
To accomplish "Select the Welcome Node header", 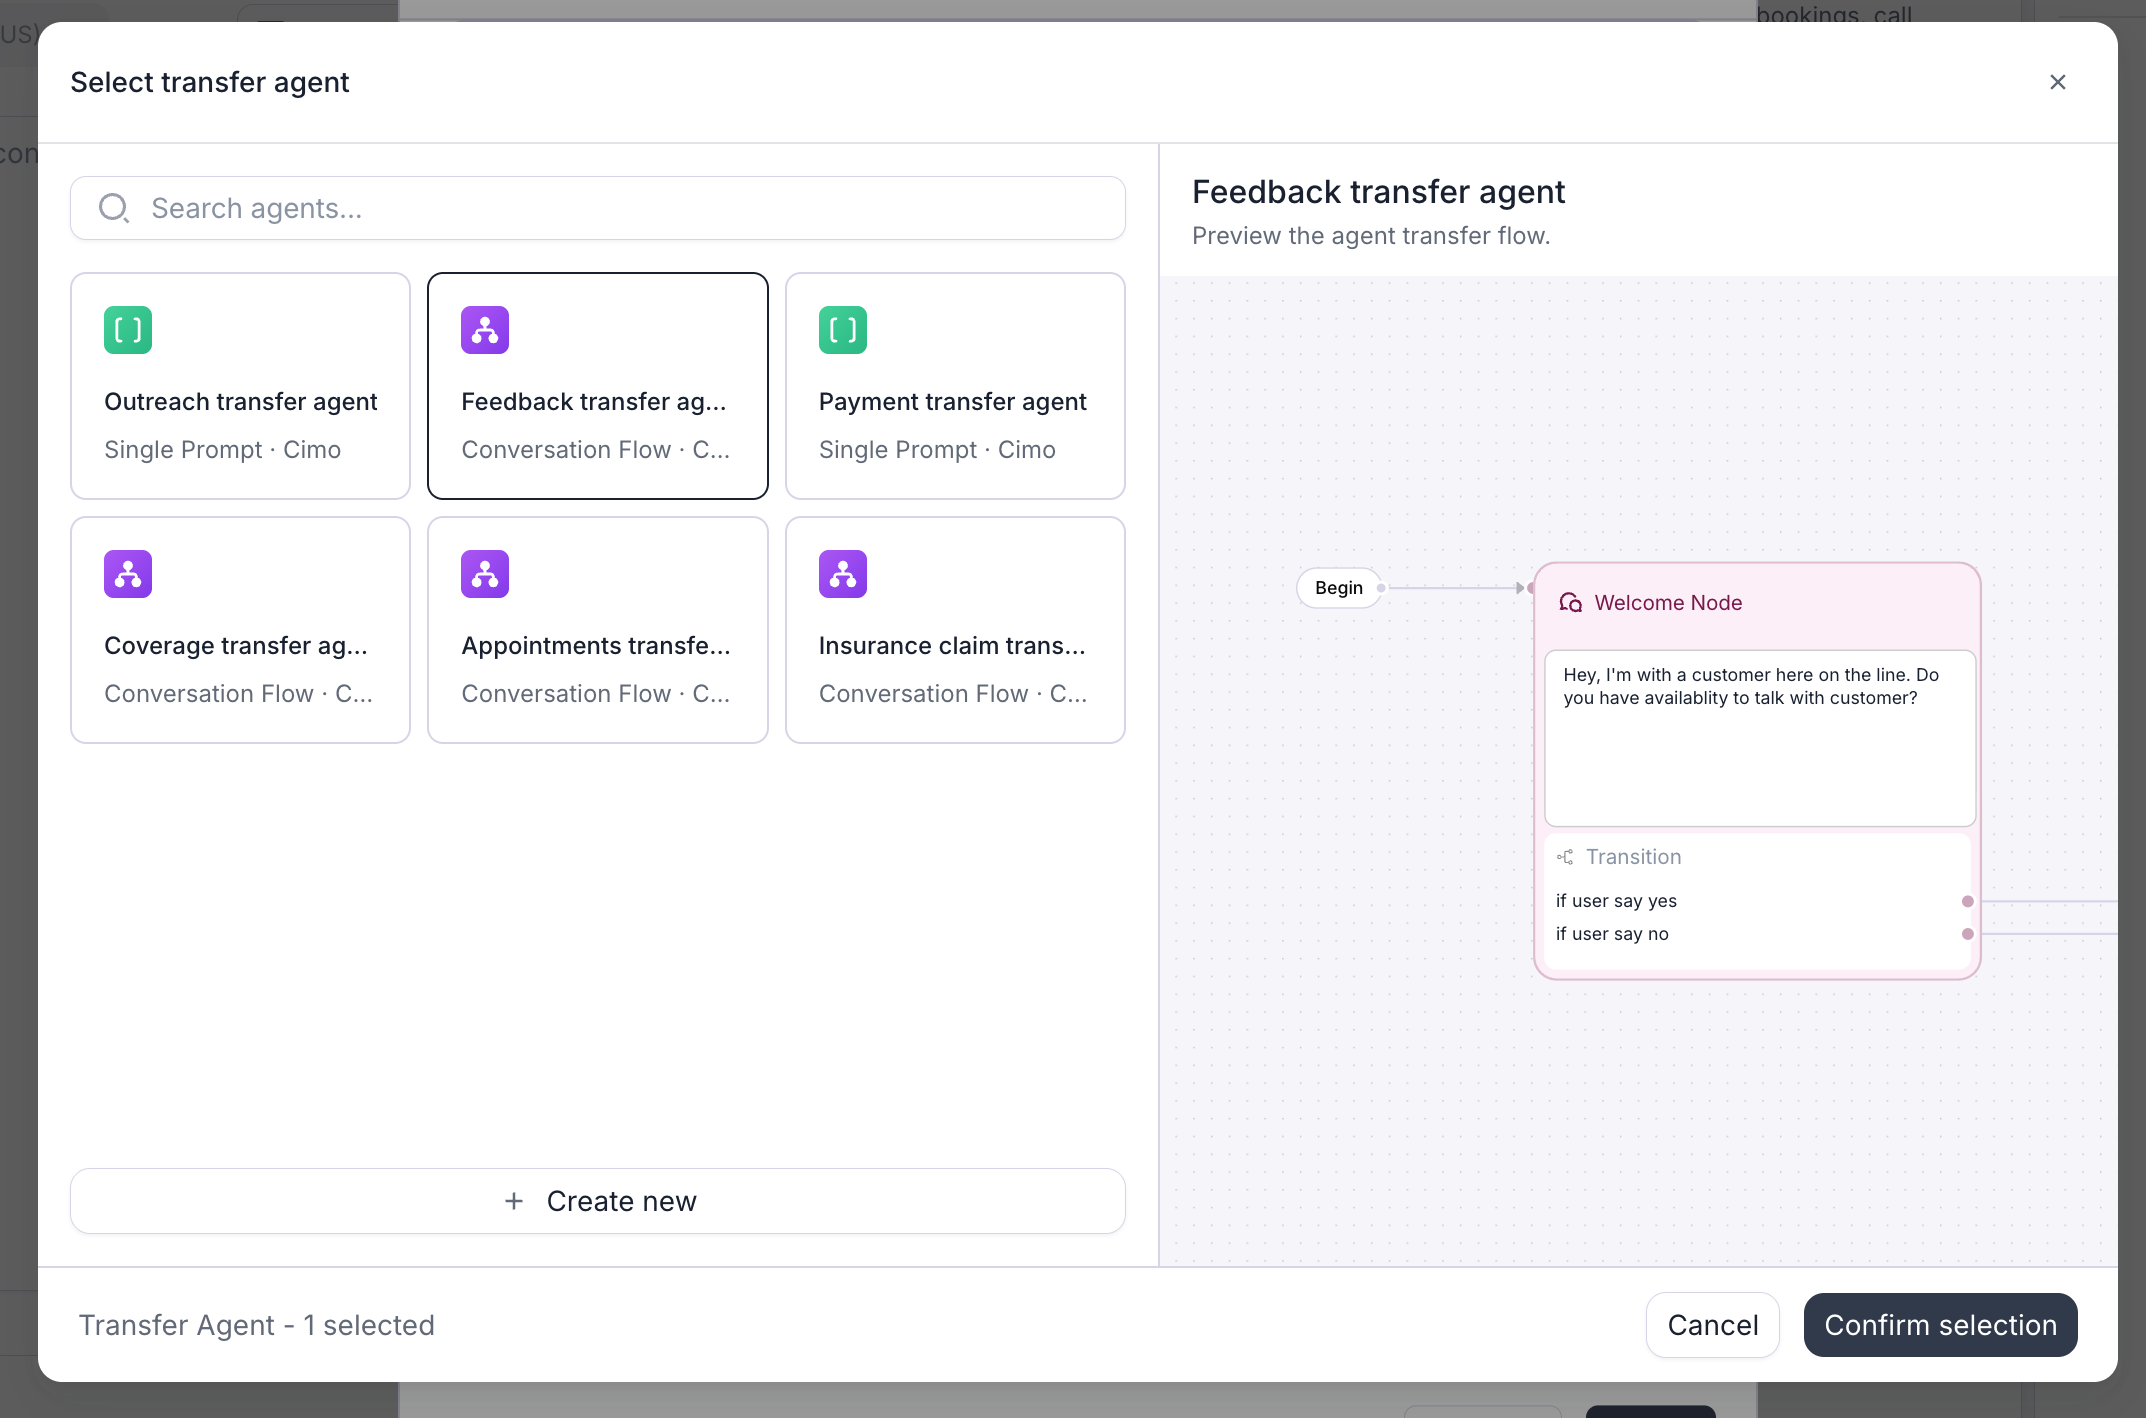I will (x=1757, y=603).
